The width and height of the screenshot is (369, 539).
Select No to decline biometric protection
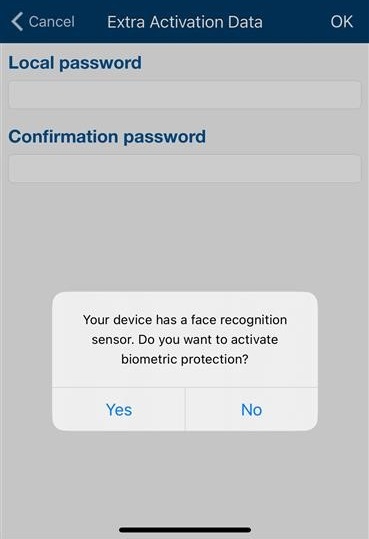251,409
